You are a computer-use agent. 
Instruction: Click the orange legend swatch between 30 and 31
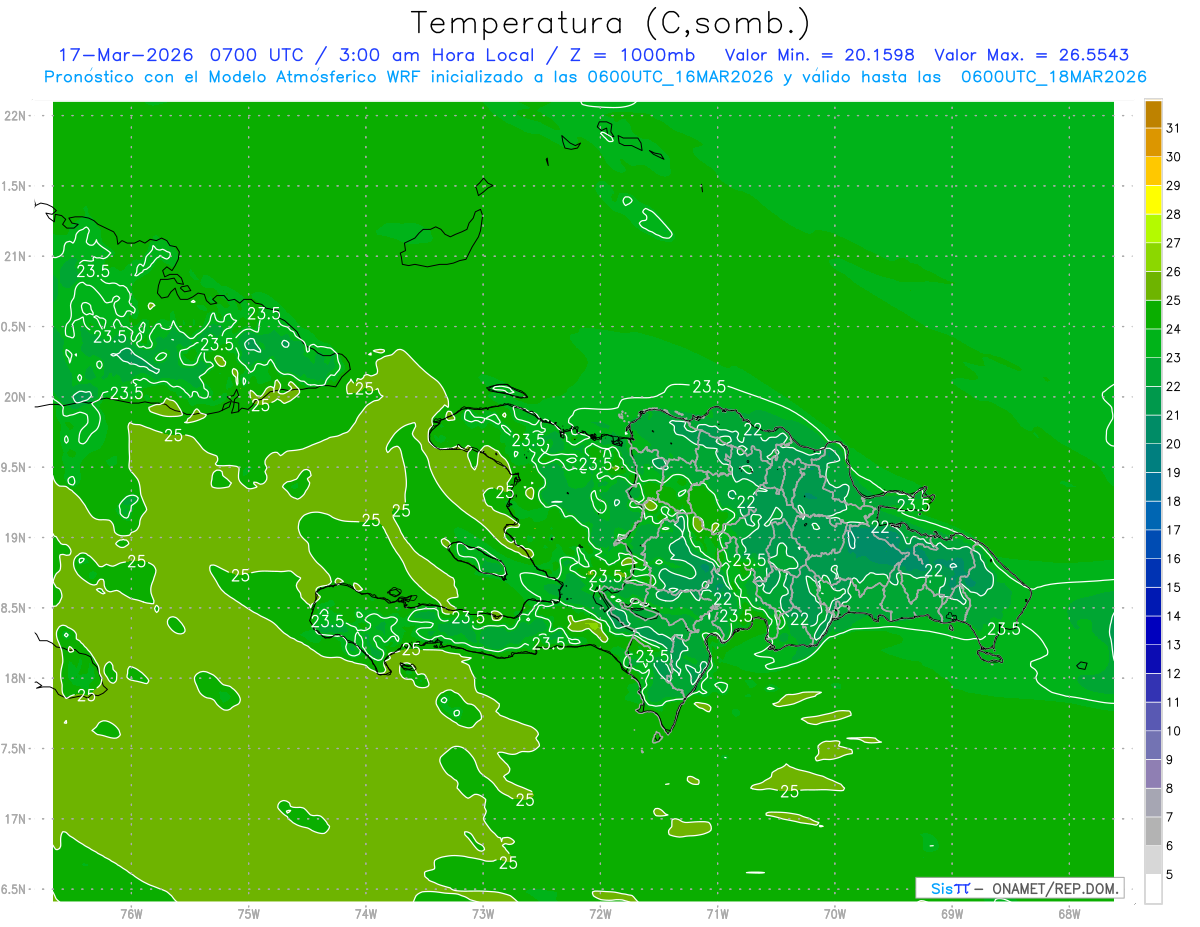[x=1153, y=143]
